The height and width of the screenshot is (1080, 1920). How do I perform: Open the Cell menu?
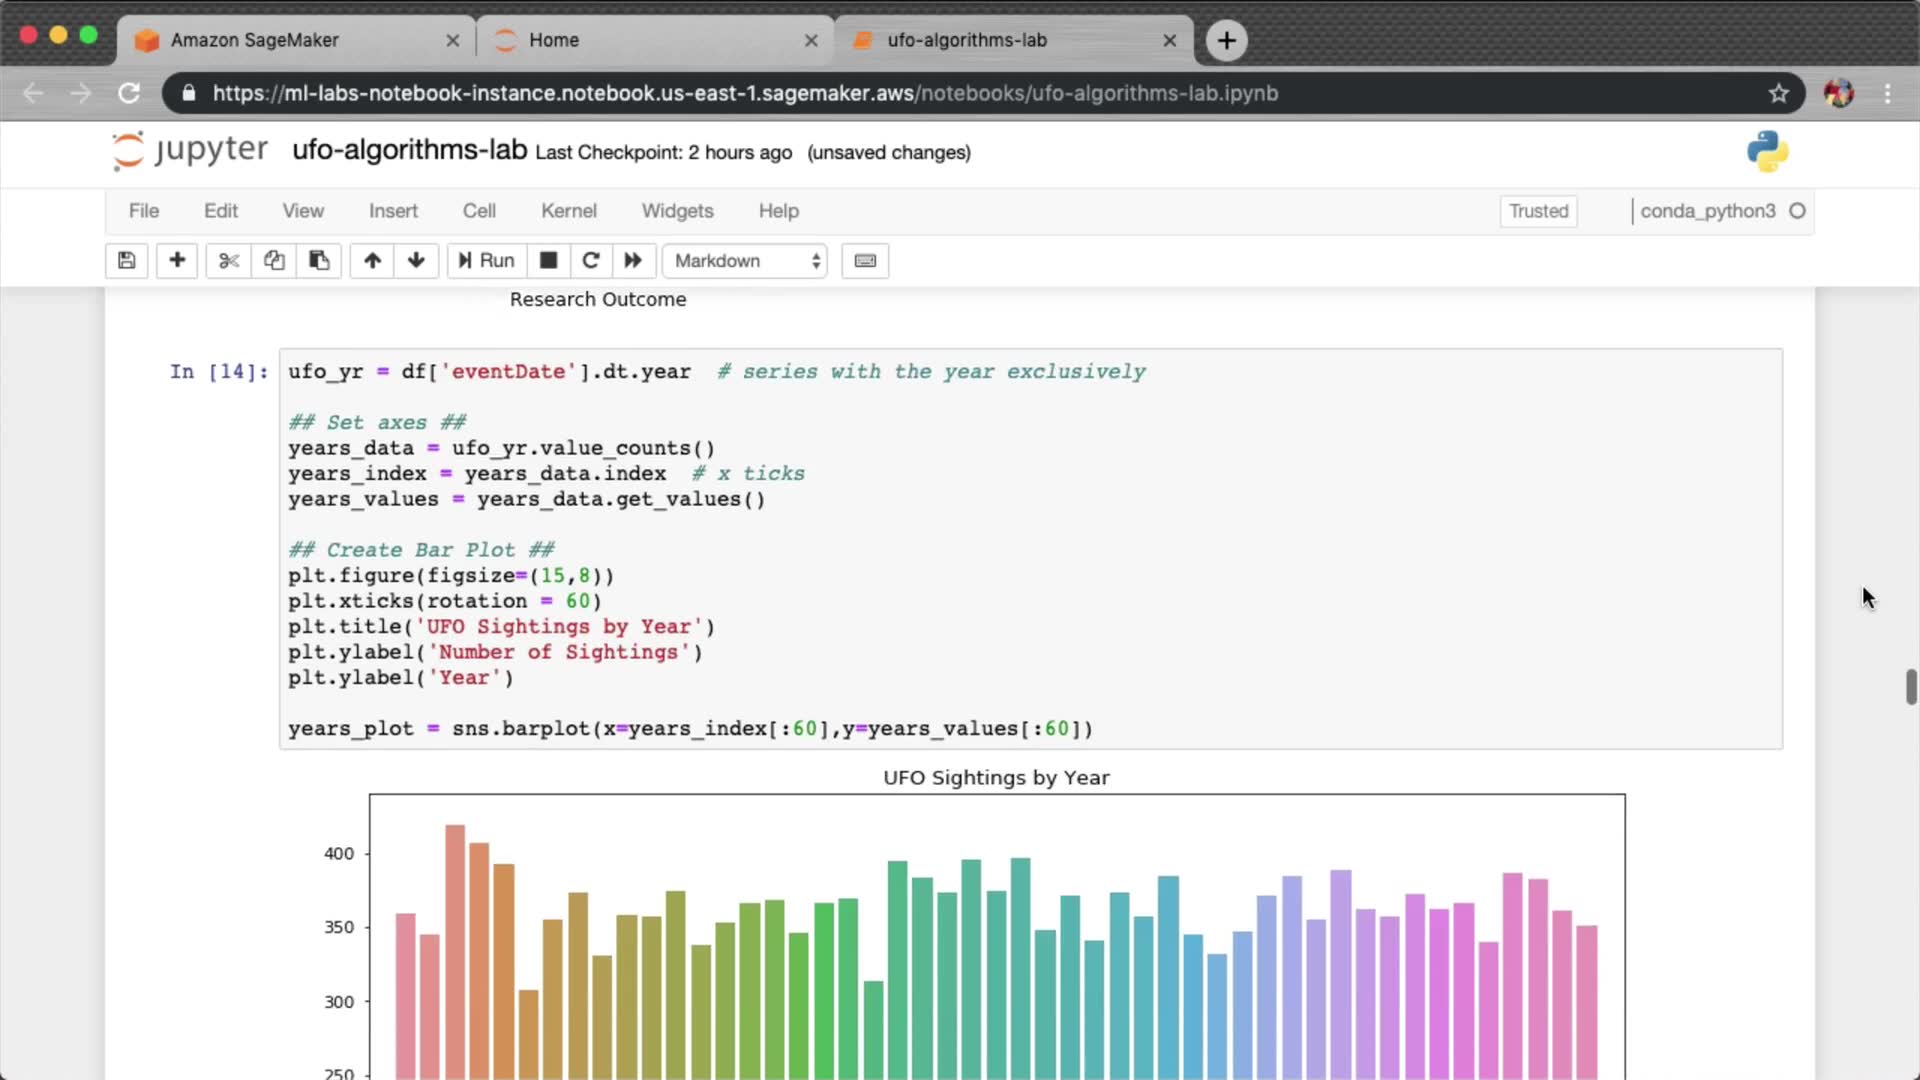pos(479,211)
